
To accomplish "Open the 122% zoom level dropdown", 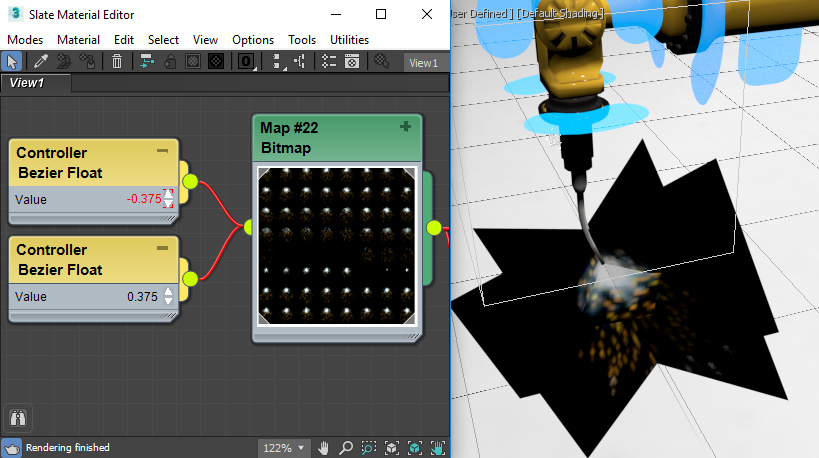I will coord(283,448).
